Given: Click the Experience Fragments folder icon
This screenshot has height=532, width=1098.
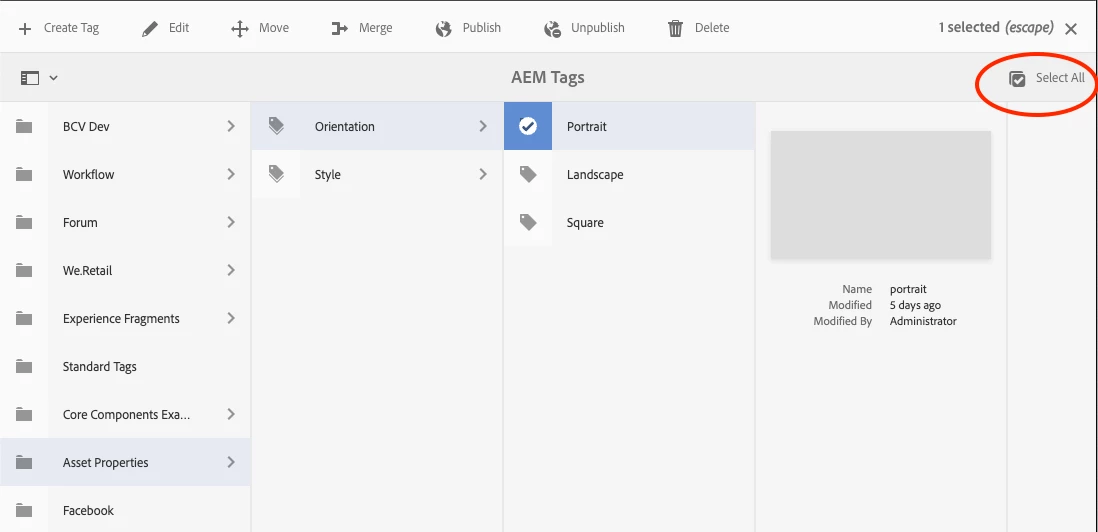Looking at the screenshot, I should [25, 318].
